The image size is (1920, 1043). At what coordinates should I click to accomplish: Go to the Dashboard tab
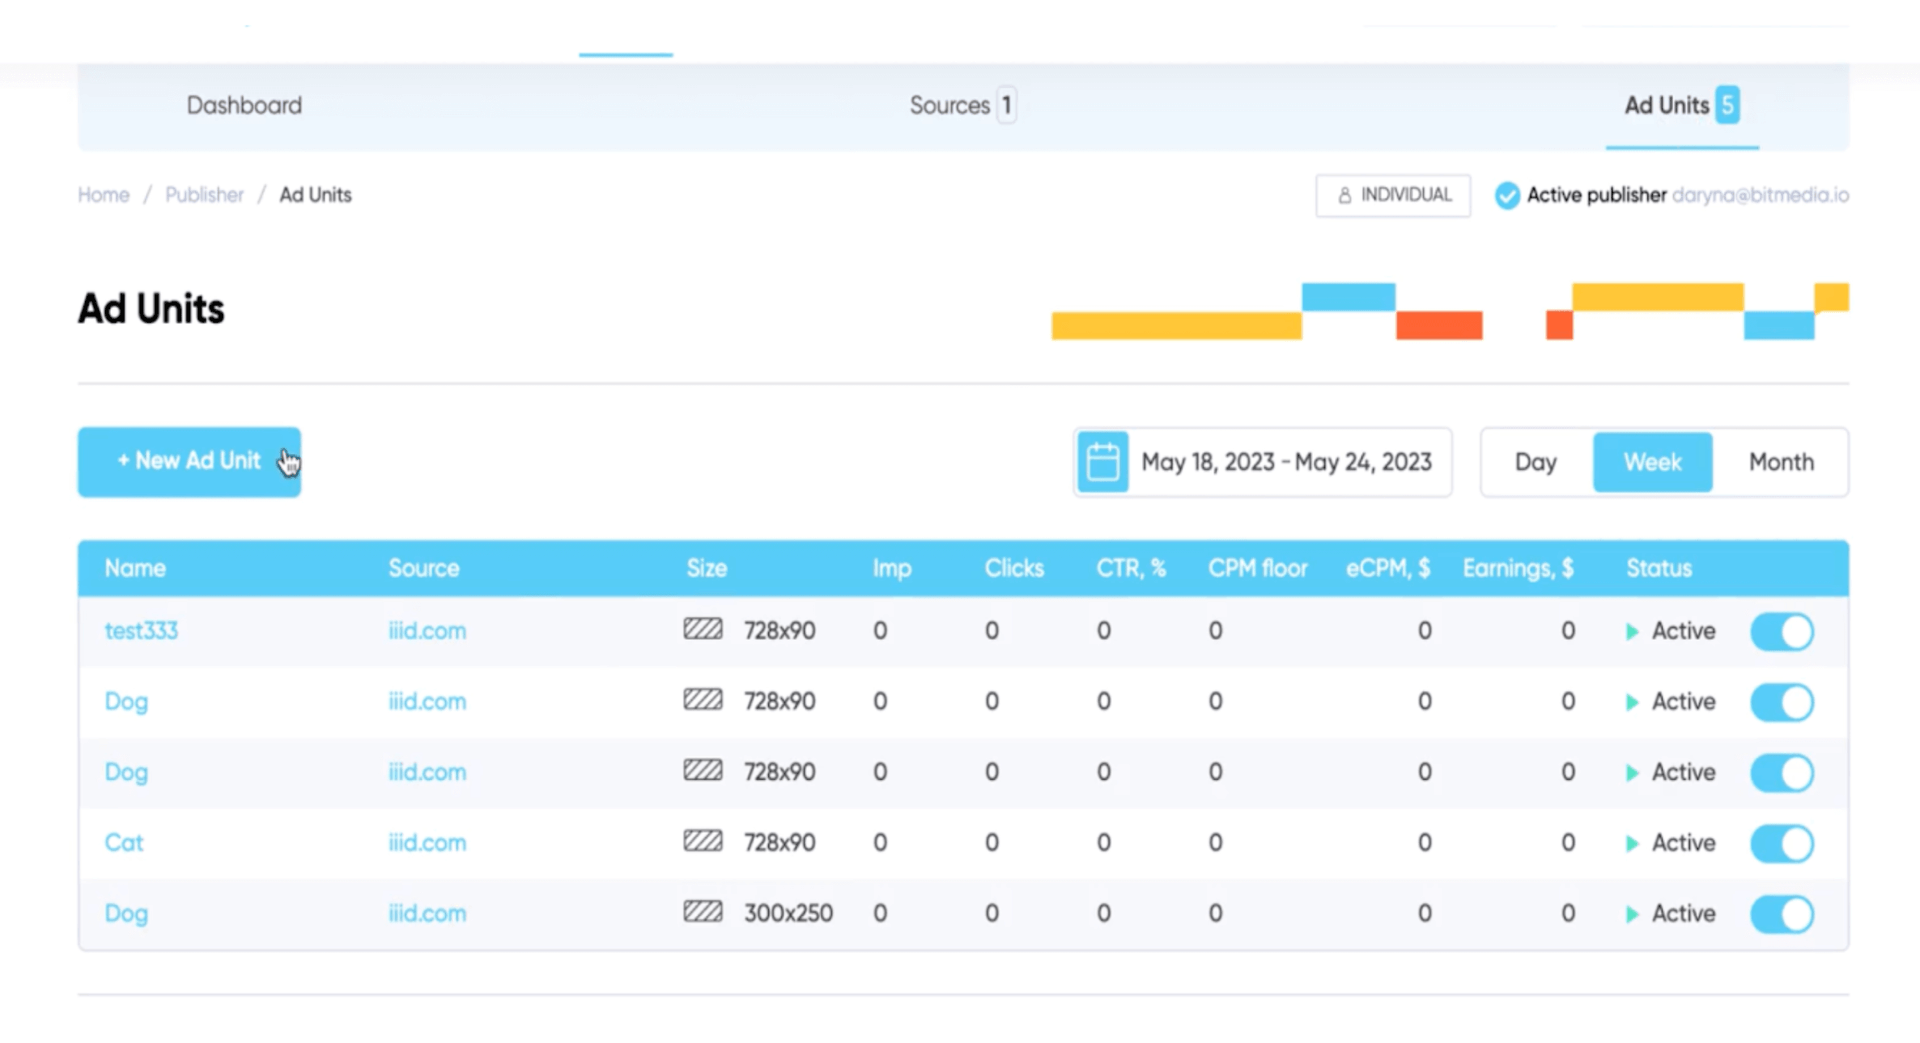(x=244, y=105)
